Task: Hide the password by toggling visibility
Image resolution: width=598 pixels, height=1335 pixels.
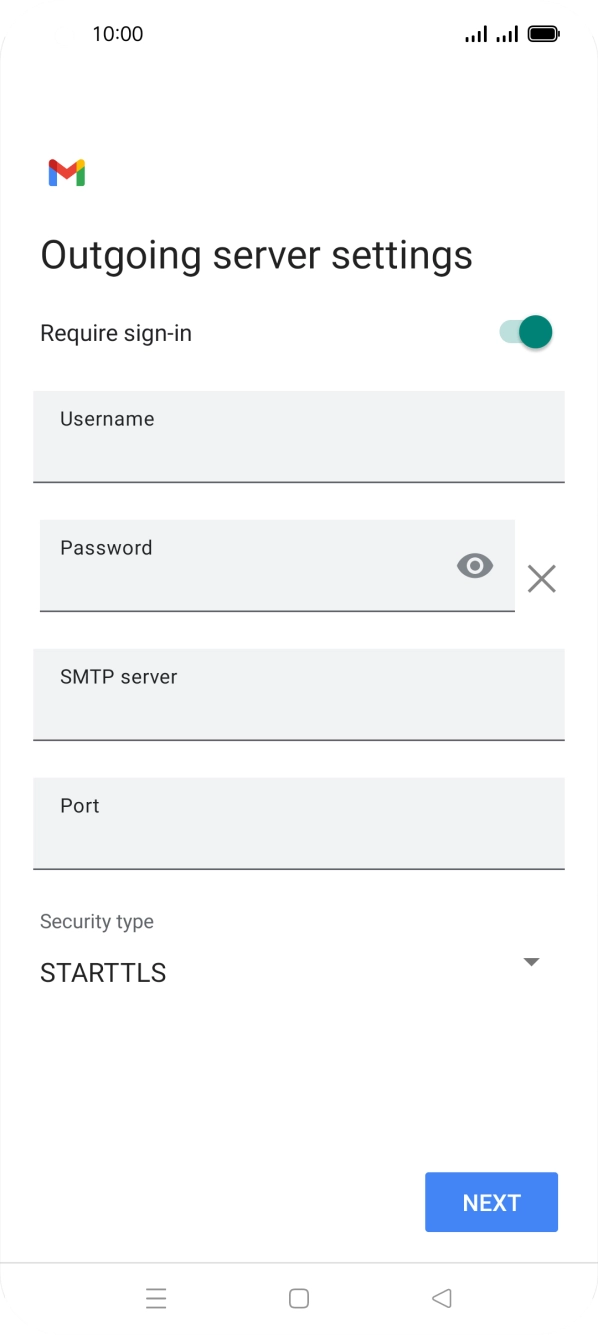Action: pos(474,565)
